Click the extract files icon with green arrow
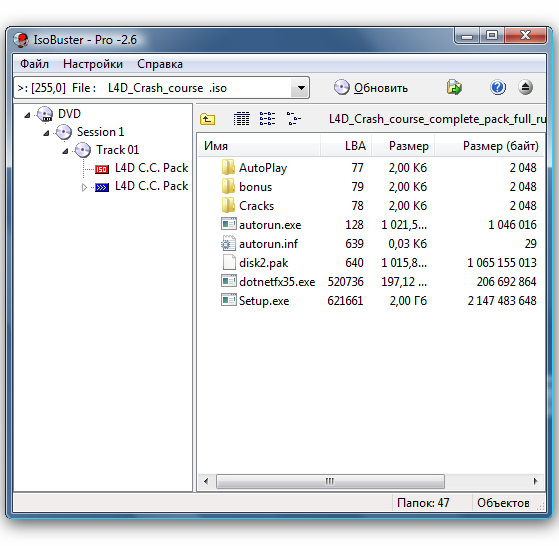 tap(454, 87)
